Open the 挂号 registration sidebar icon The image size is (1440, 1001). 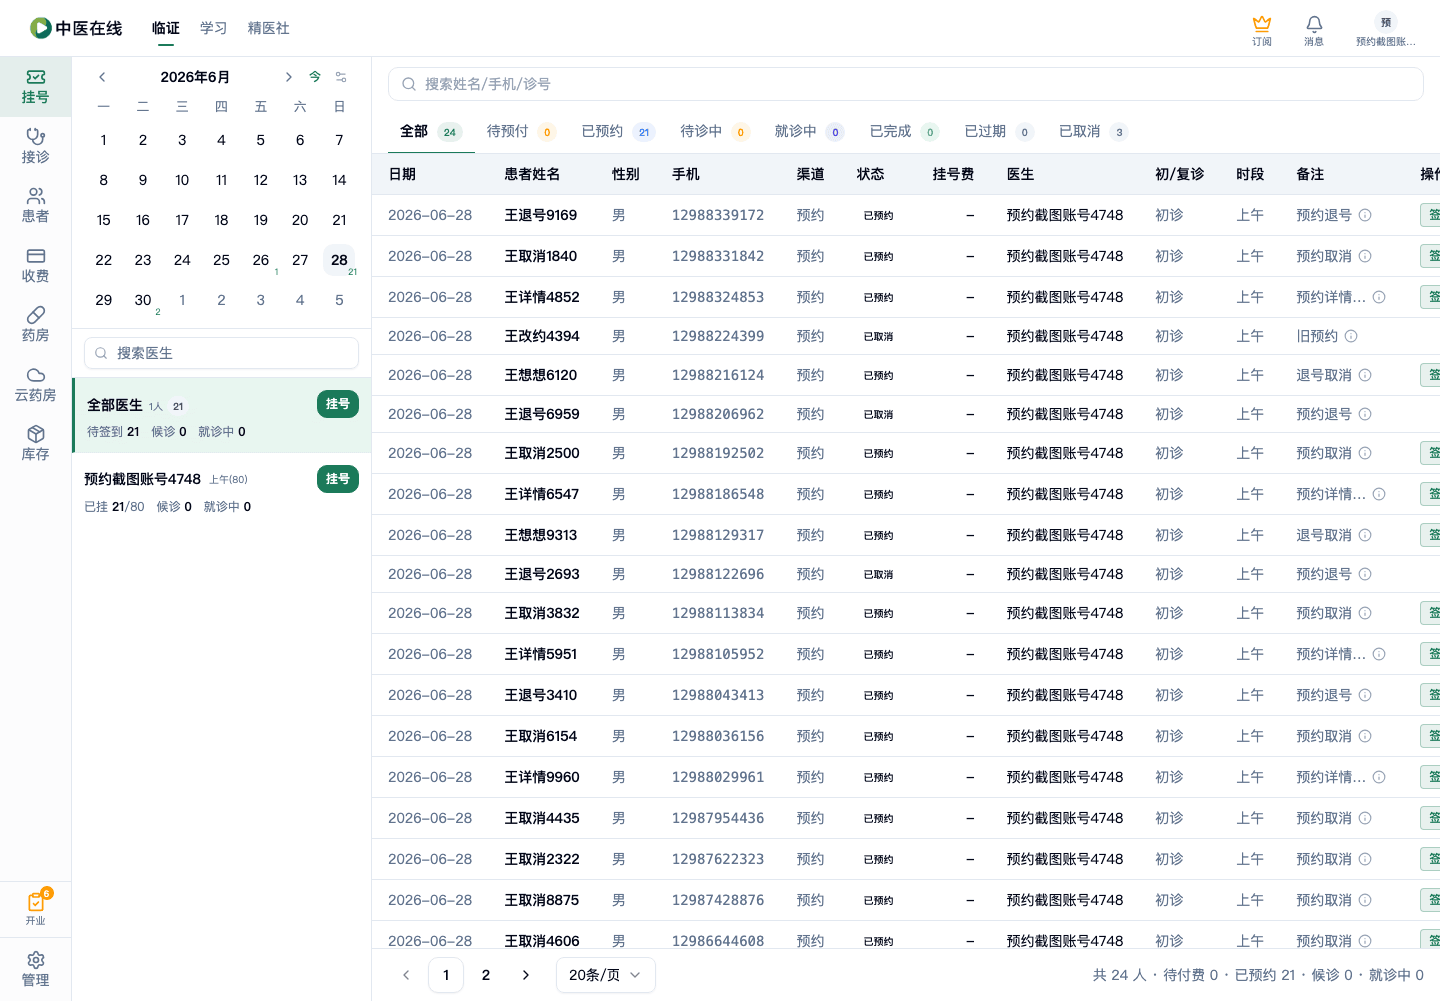(x=35, y=87)
